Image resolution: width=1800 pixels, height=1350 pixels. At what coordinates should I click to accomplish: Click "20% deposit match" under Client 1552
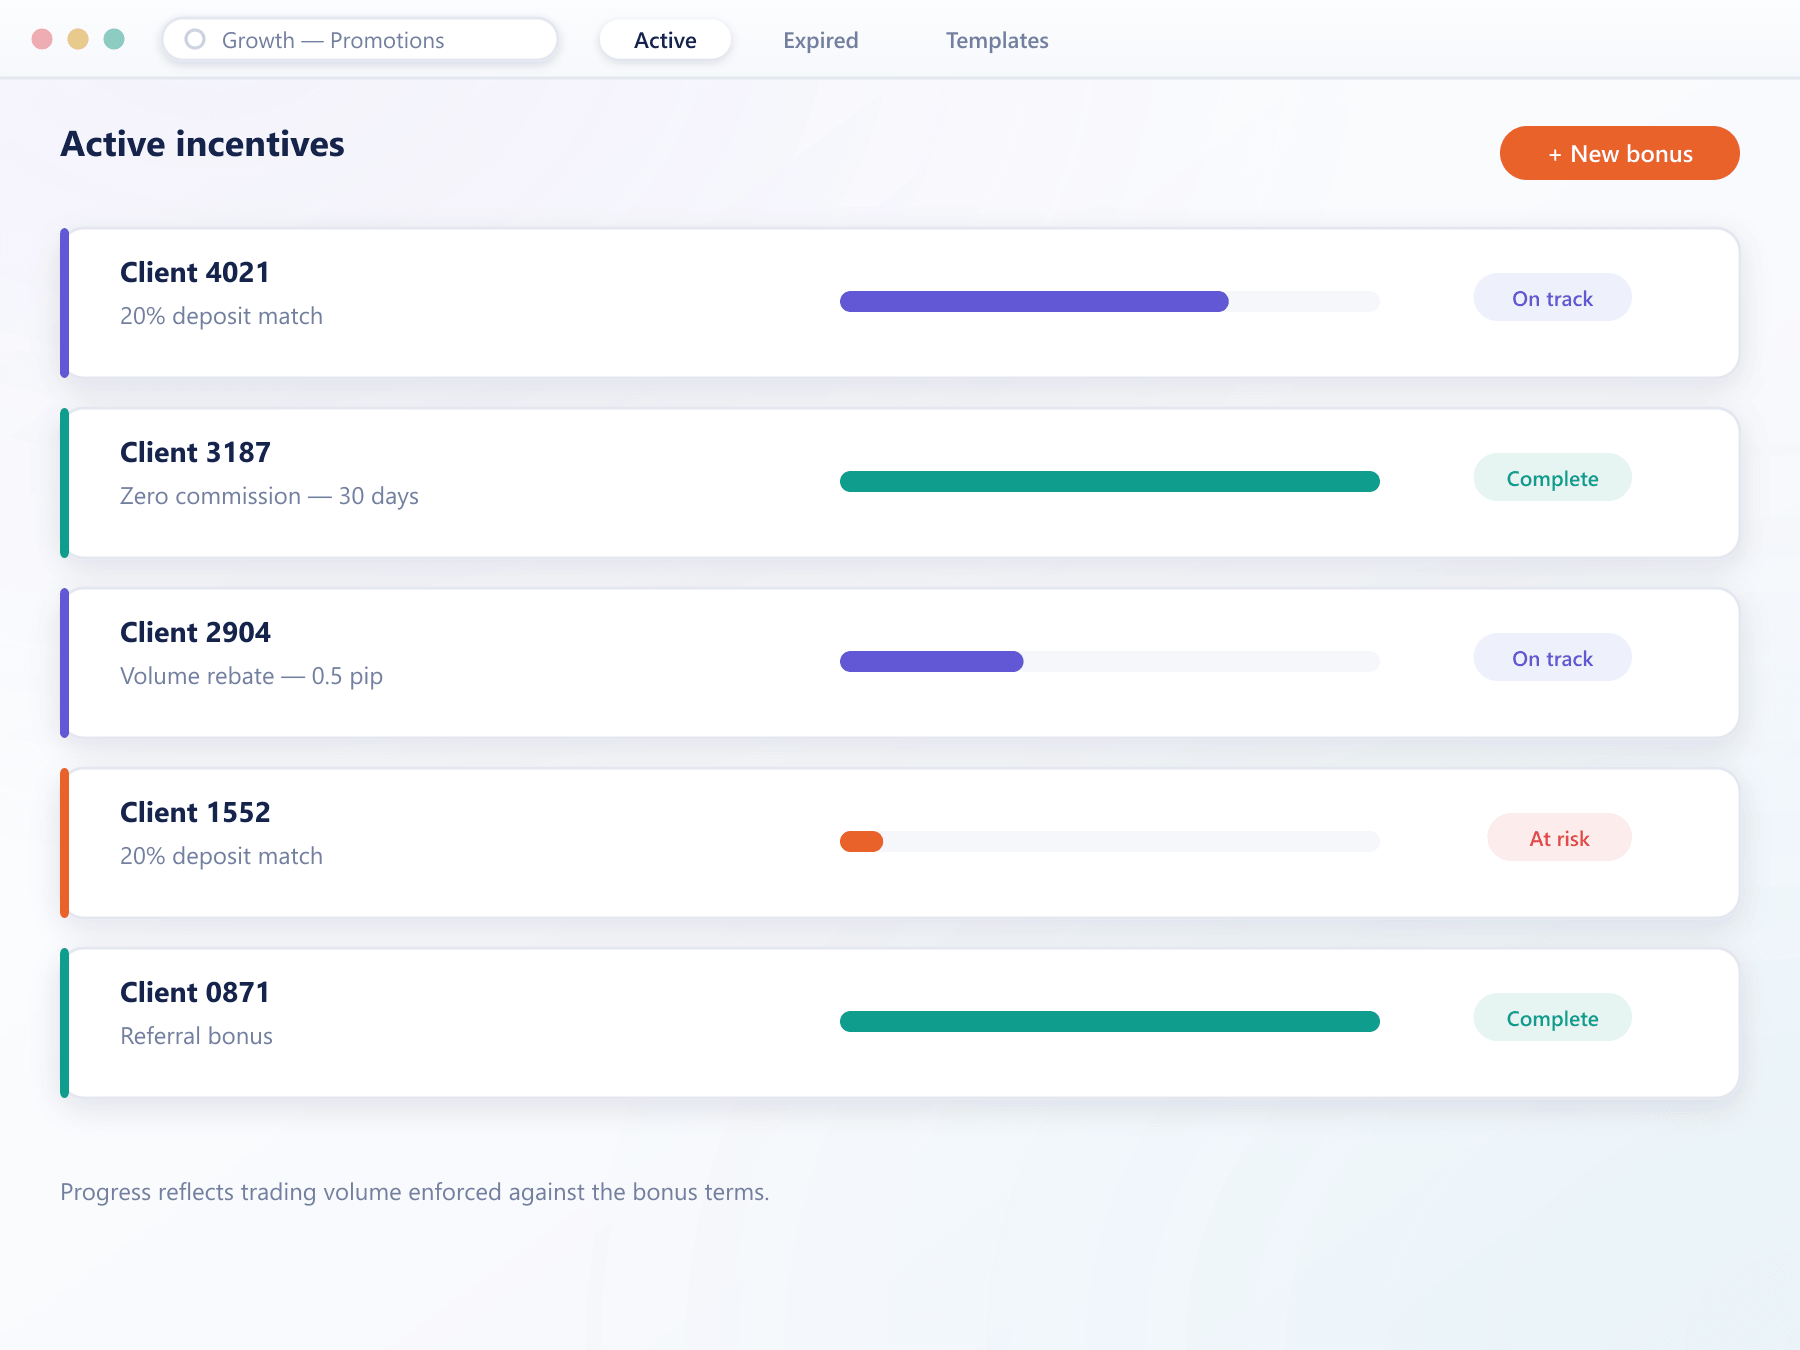click(221, 856)
